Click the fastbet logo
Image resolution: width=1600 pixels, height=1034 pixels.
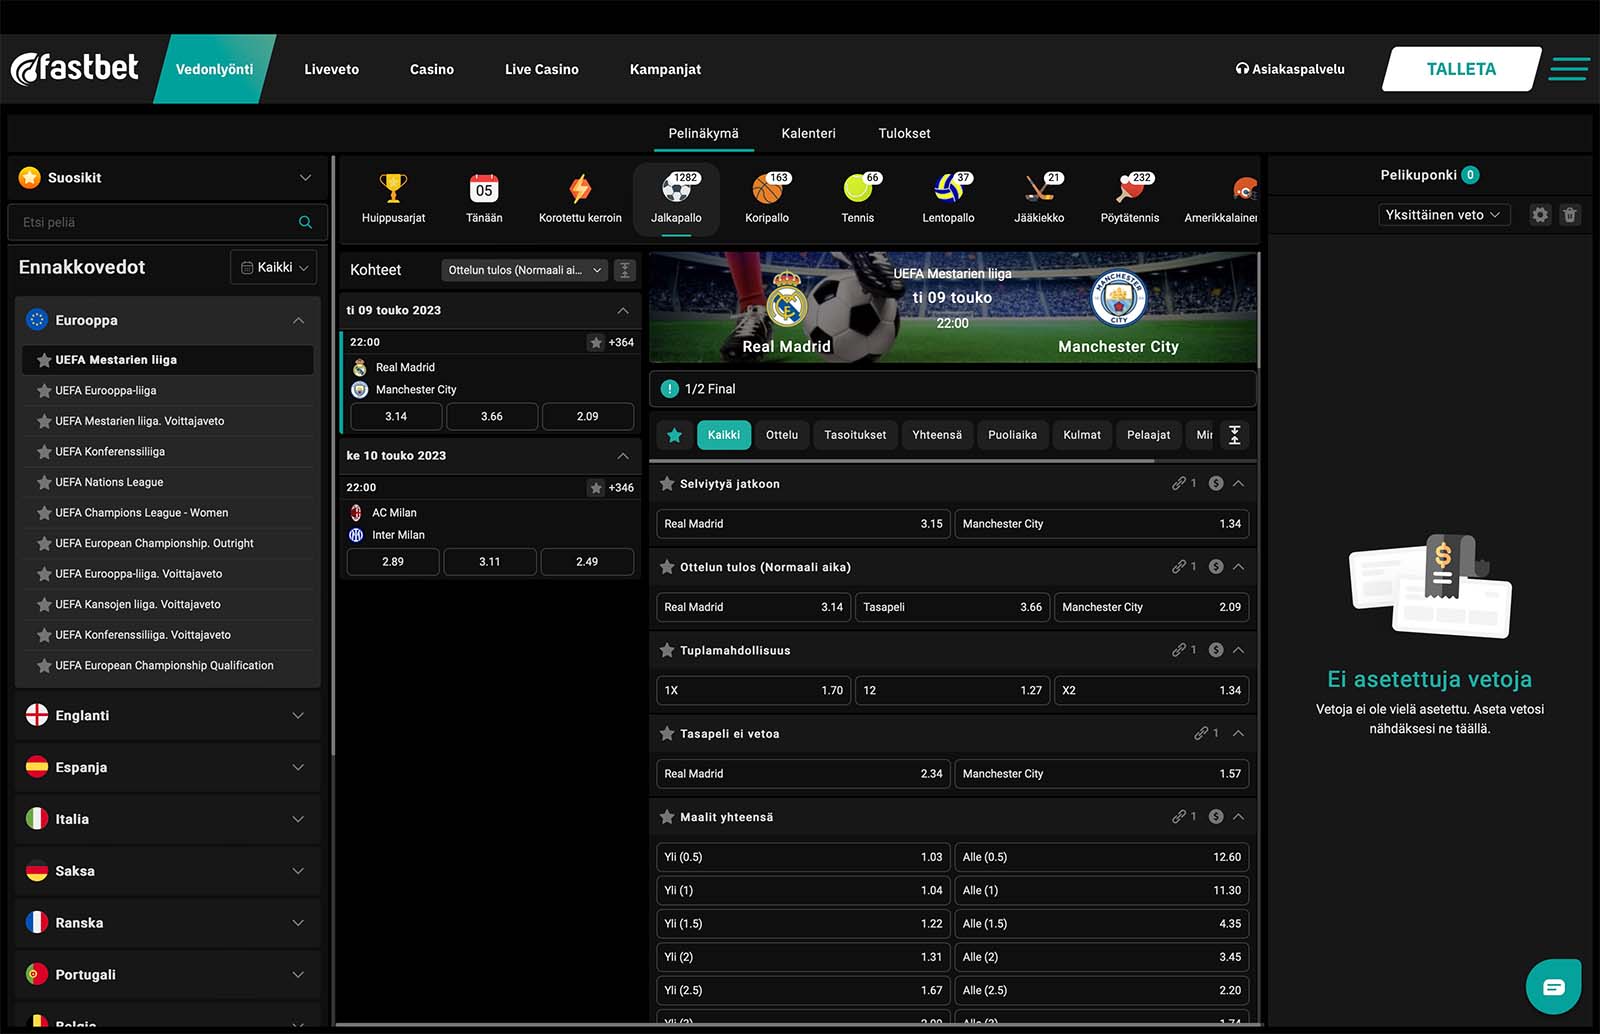coord(75,68)
